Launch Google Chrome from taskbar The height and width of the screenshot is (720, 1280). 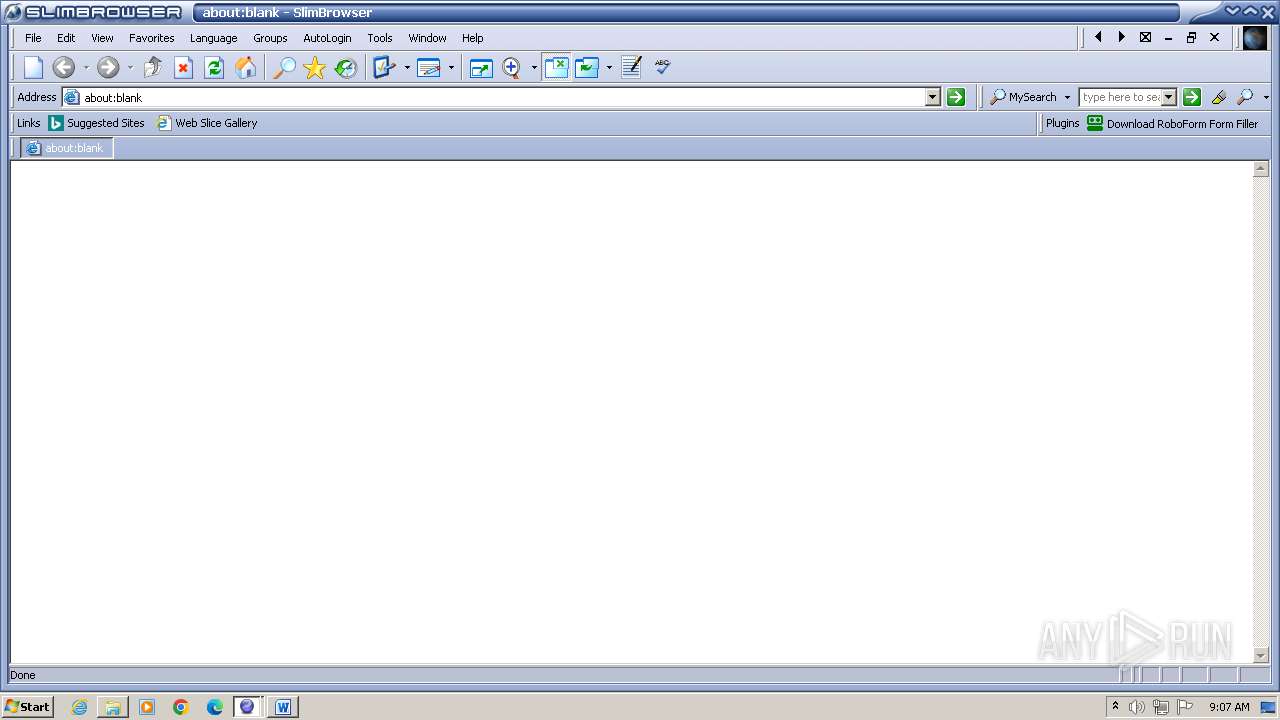tap(181, 707)
